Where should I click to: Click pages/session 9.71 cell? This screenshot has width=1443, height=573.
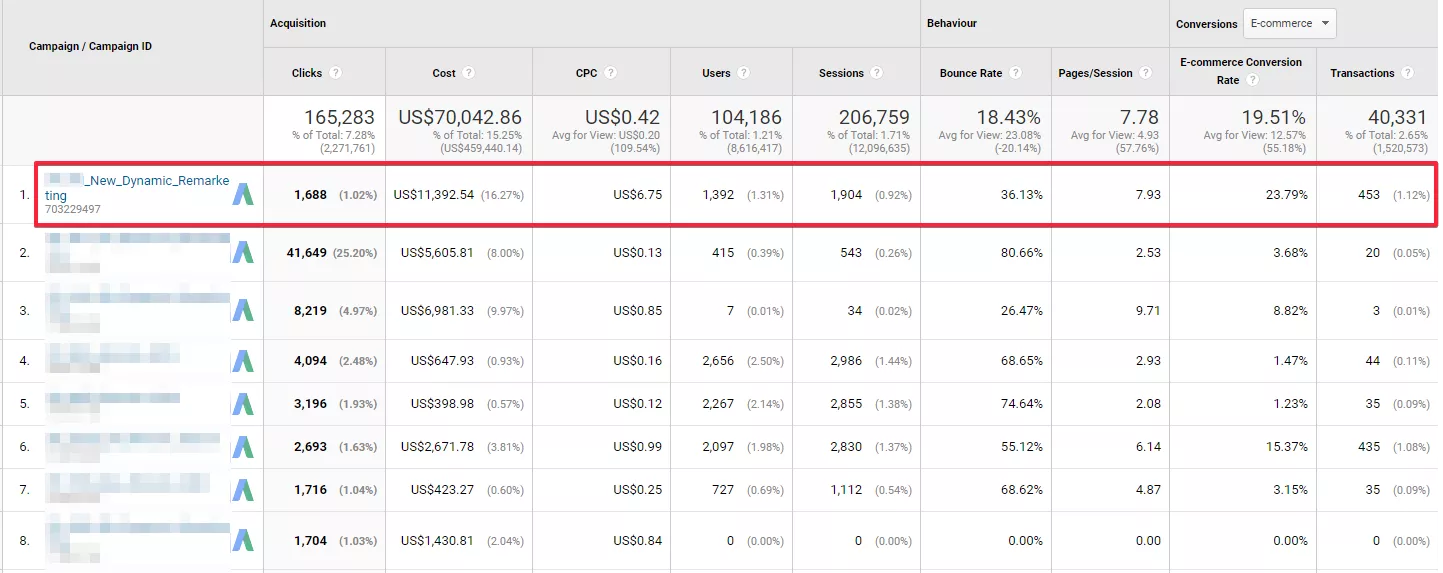coord(1149,311)
